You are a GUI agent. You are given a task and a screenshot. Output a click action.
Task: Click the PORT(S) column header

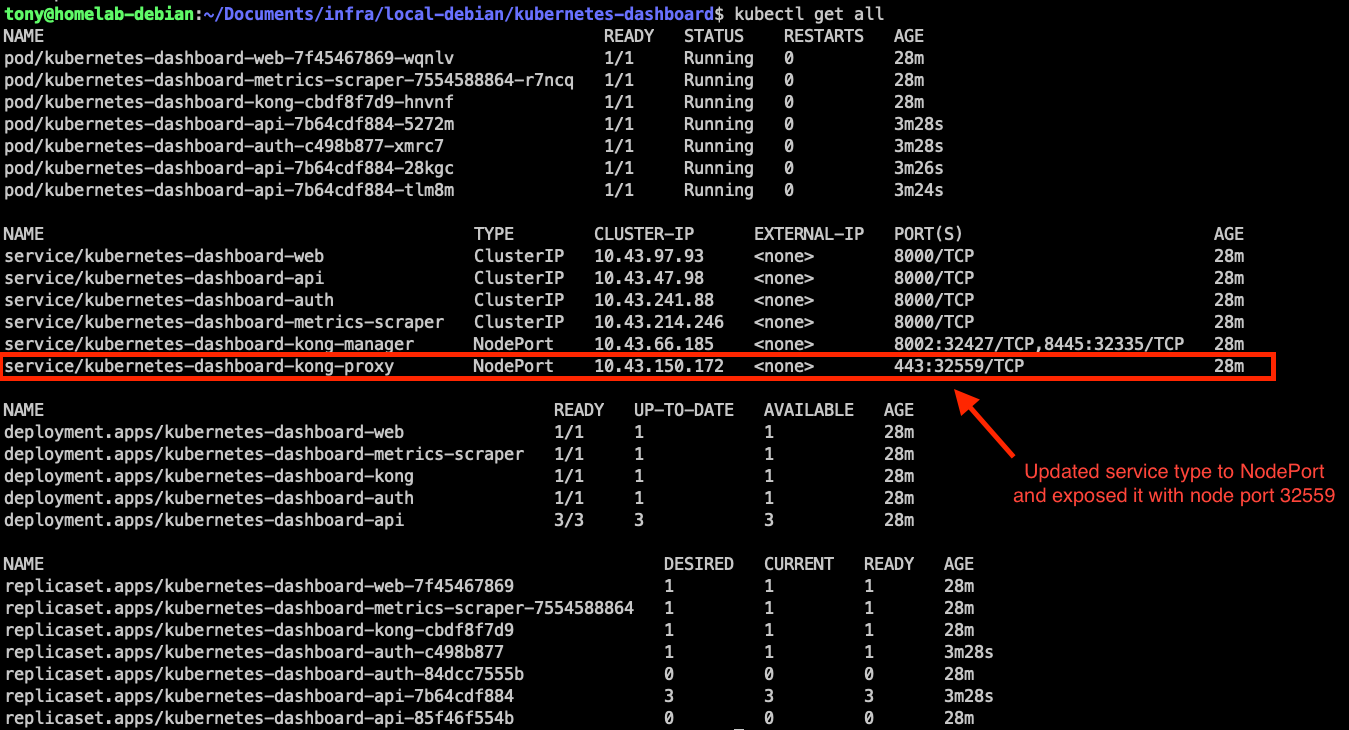(x=929, y=234)
